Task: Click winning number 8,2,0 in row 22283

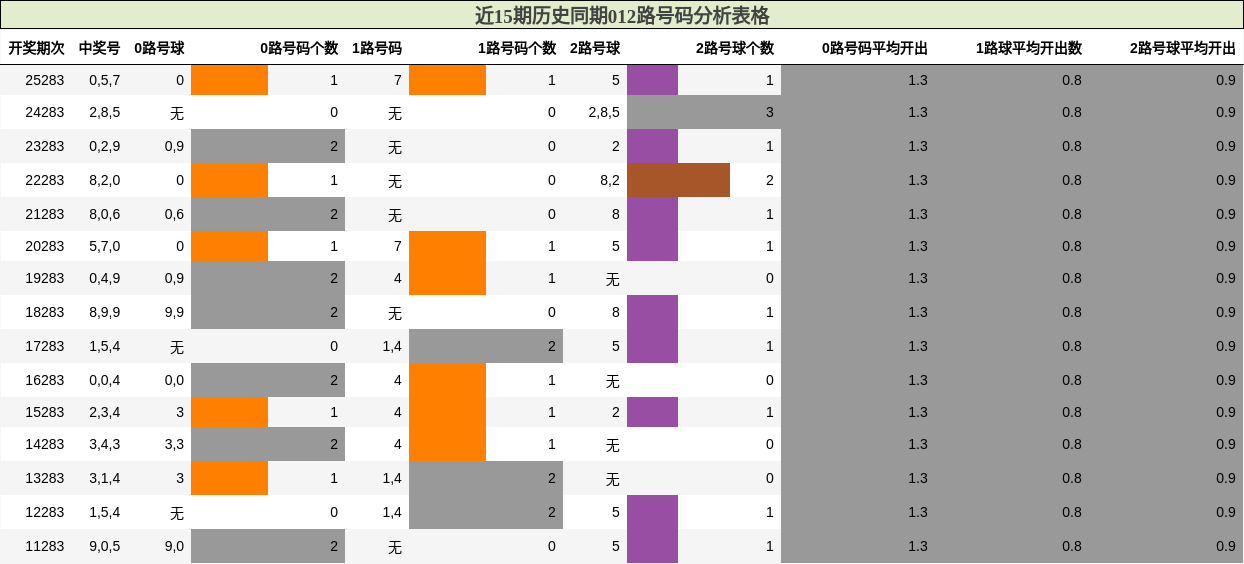Action: [x=105, y=180]
